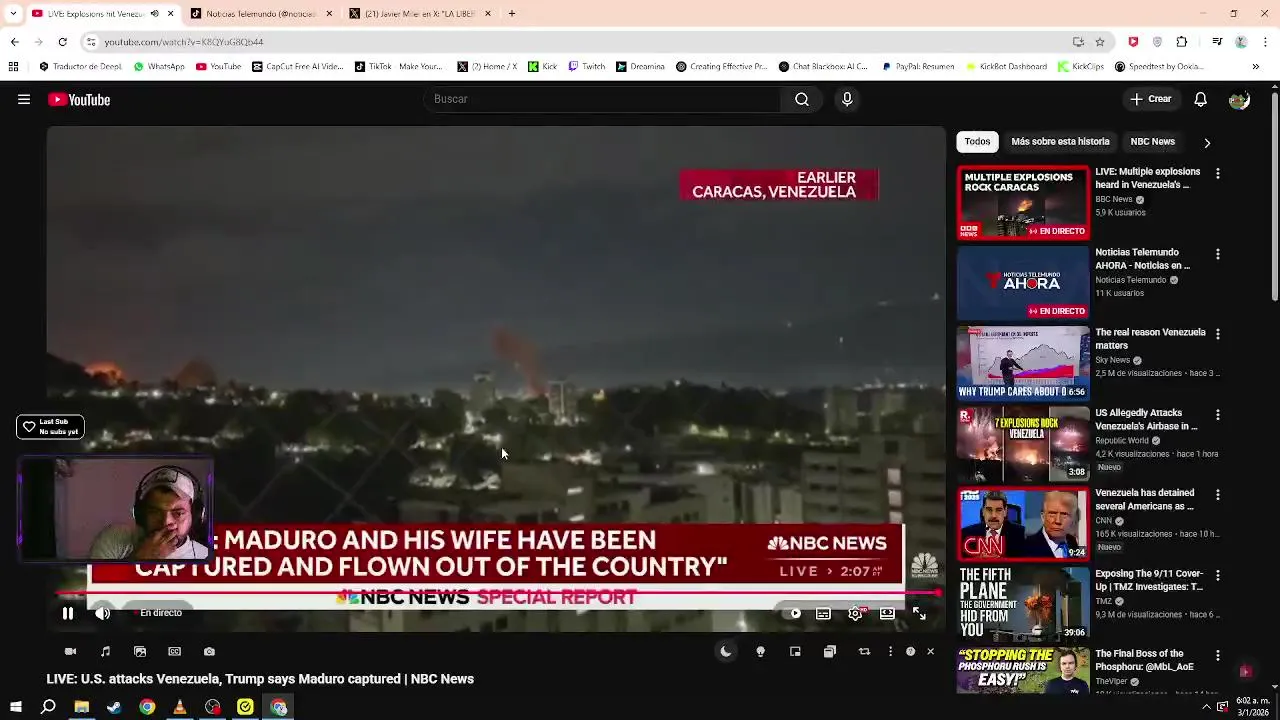Click the Crear button
The image size is (1280, 720).
coord(1151,99)
